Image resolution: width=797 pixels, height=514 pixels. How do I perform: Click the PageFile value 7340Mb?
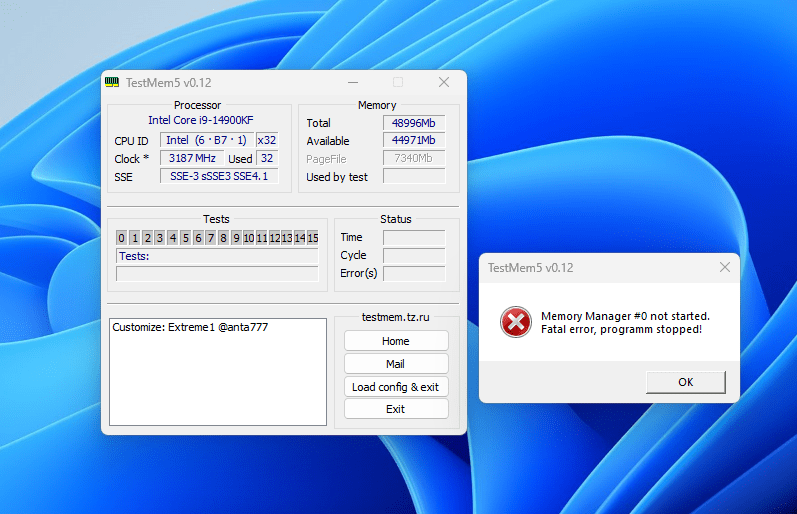(x=414, y=158)
